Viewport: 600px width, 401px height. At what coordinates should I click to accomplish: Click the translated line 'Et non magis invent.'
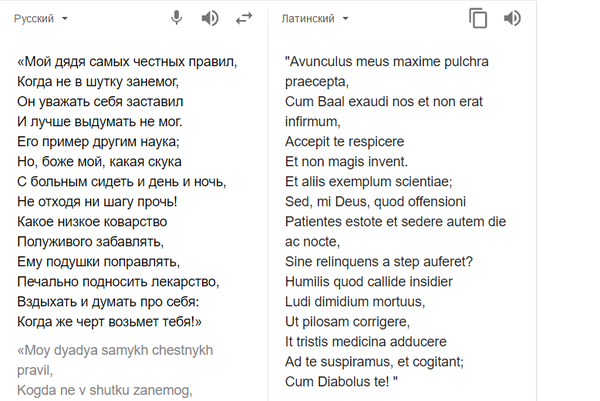346,161
